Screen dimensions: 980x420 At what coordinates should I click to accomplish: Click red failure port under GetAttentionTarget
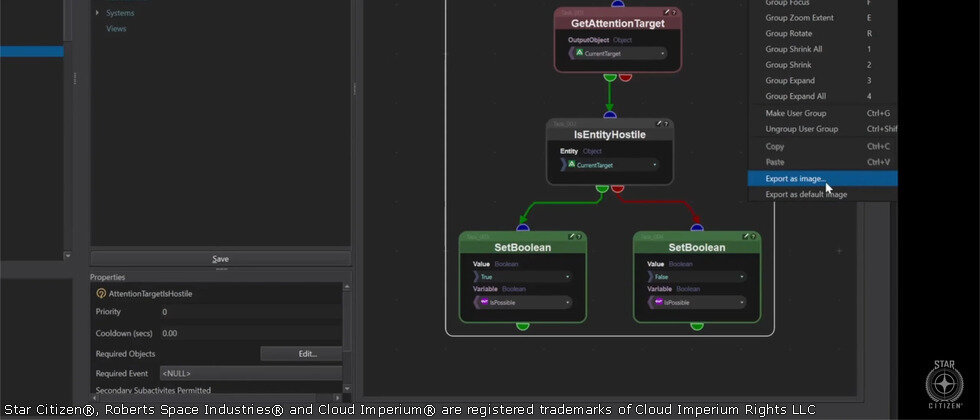tap(625, 75)
